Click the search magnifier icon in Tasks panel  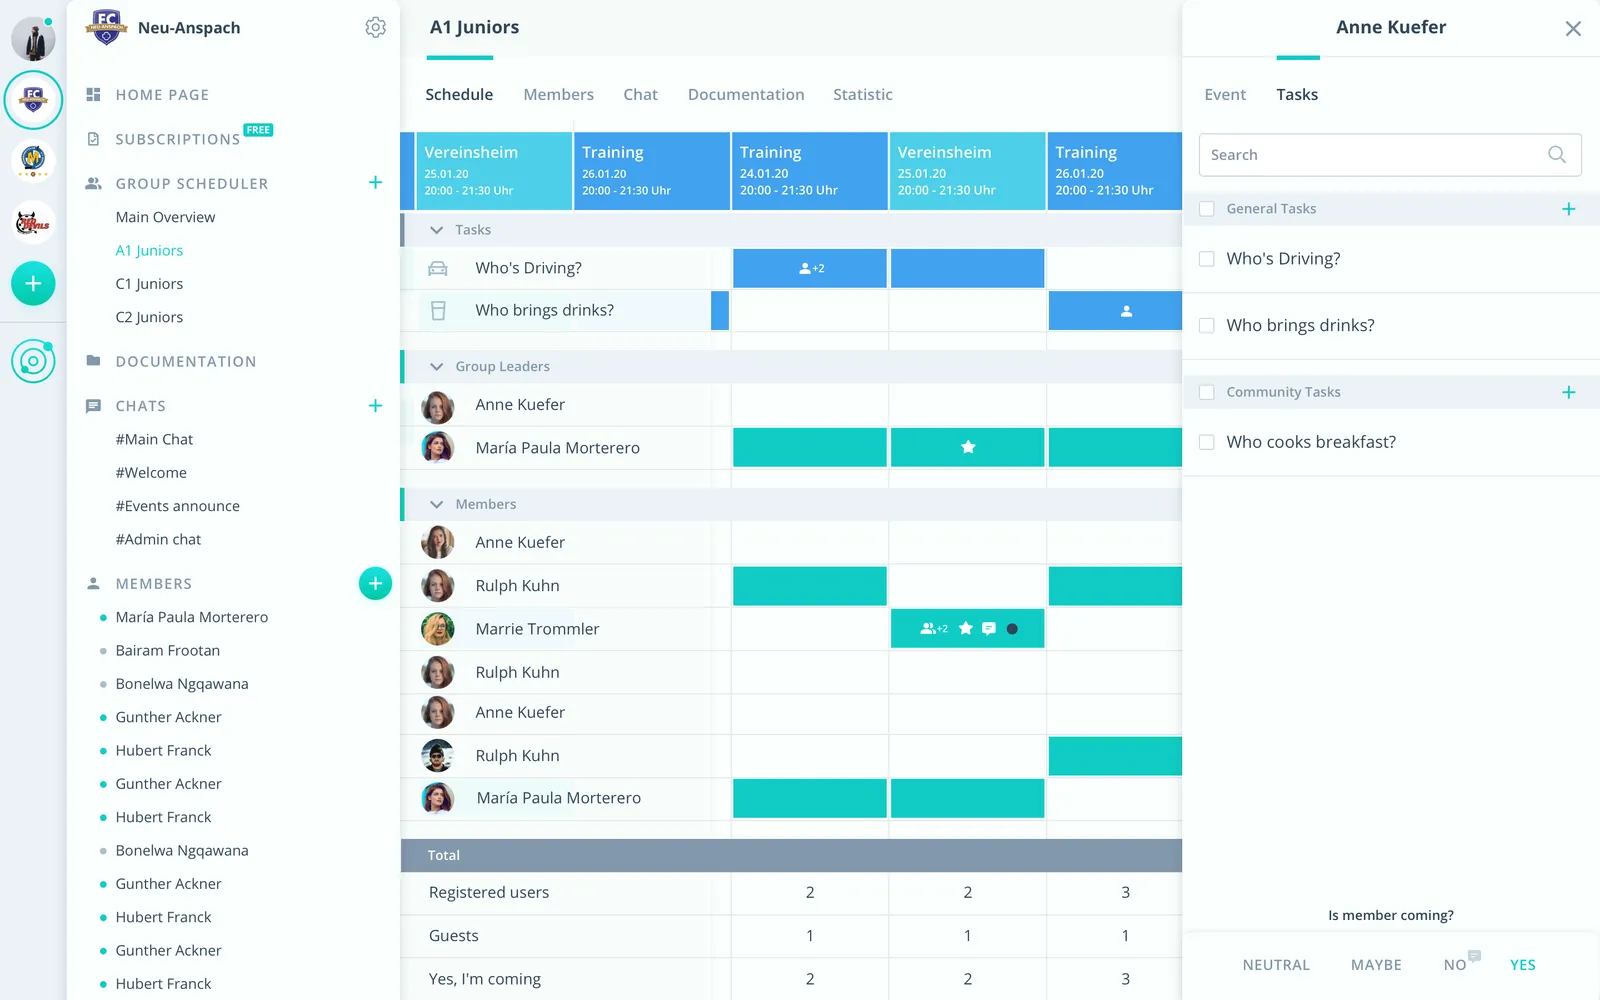pos(1557,155)
